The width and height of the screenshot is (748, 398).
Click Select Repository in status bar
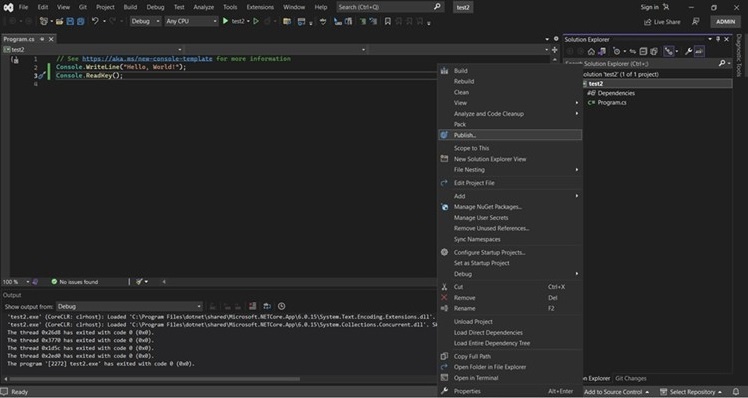691,392
